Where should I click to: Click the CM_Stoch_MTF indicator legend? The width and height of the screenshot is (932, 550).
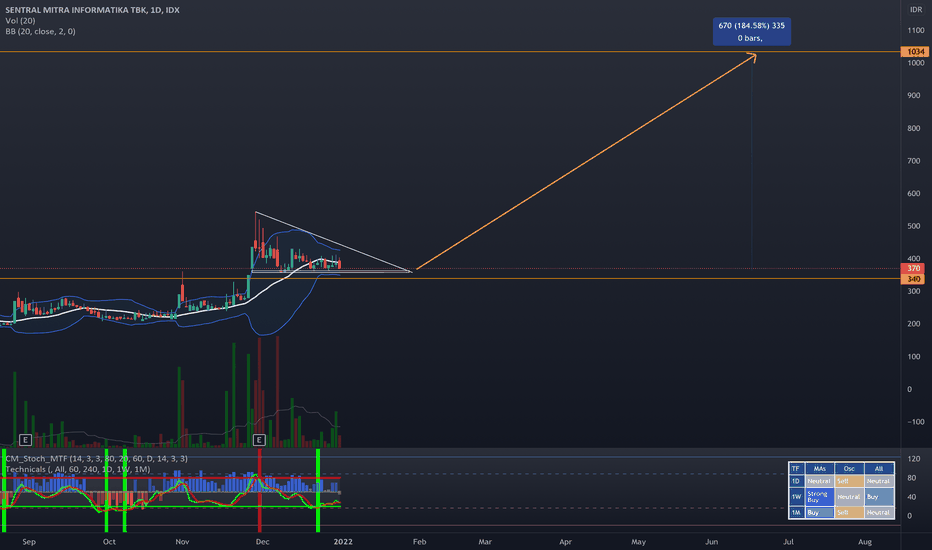96,458
